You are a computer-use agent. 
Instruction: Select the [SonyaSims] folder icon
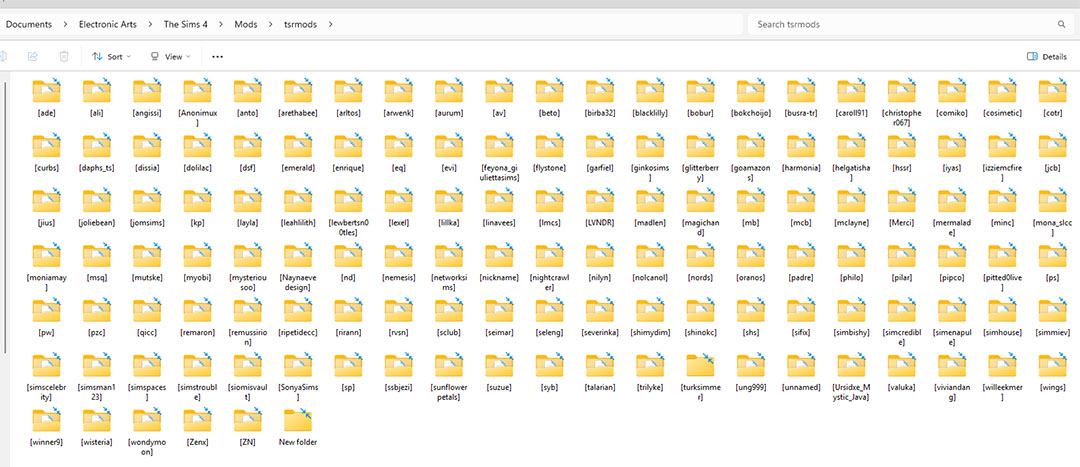tap(297, 367)
